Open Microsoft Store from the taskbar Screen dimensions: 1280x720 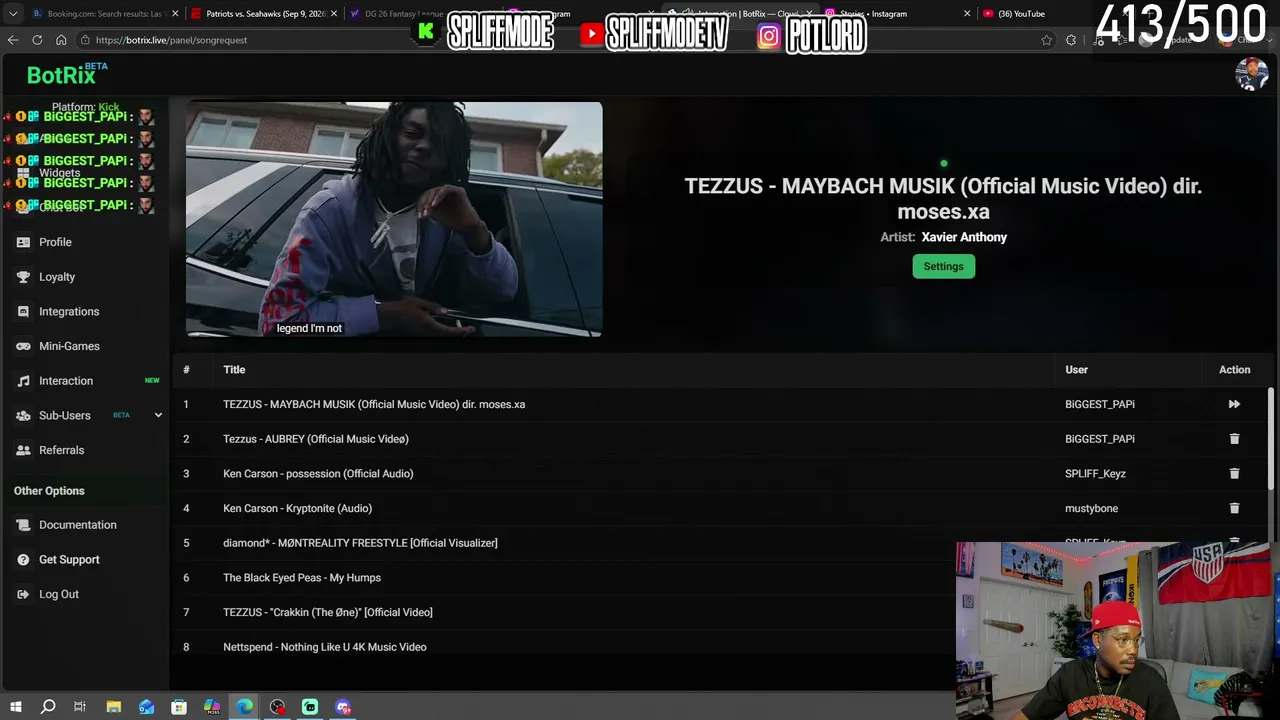[x=179, y=707]
